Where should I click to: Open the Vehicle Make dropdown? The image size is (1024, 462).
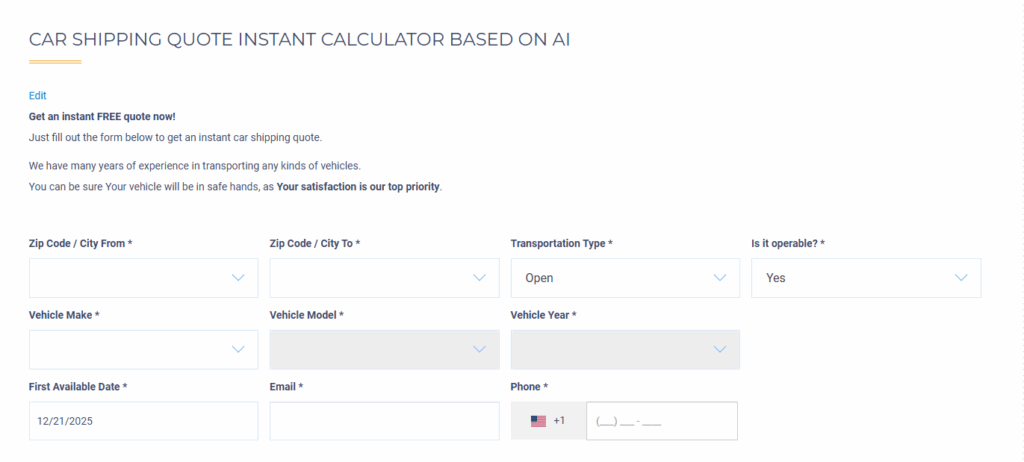click(130, 349)
